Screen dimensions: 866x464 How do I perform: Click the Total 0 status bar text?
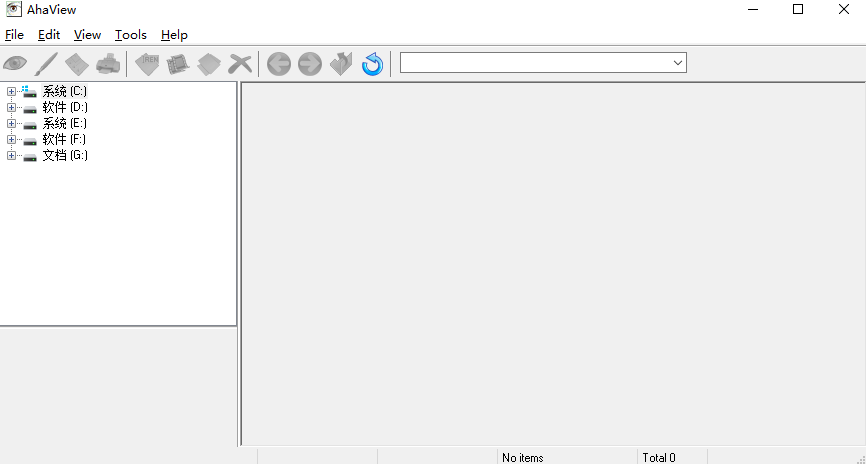click(x=658, y=457)
